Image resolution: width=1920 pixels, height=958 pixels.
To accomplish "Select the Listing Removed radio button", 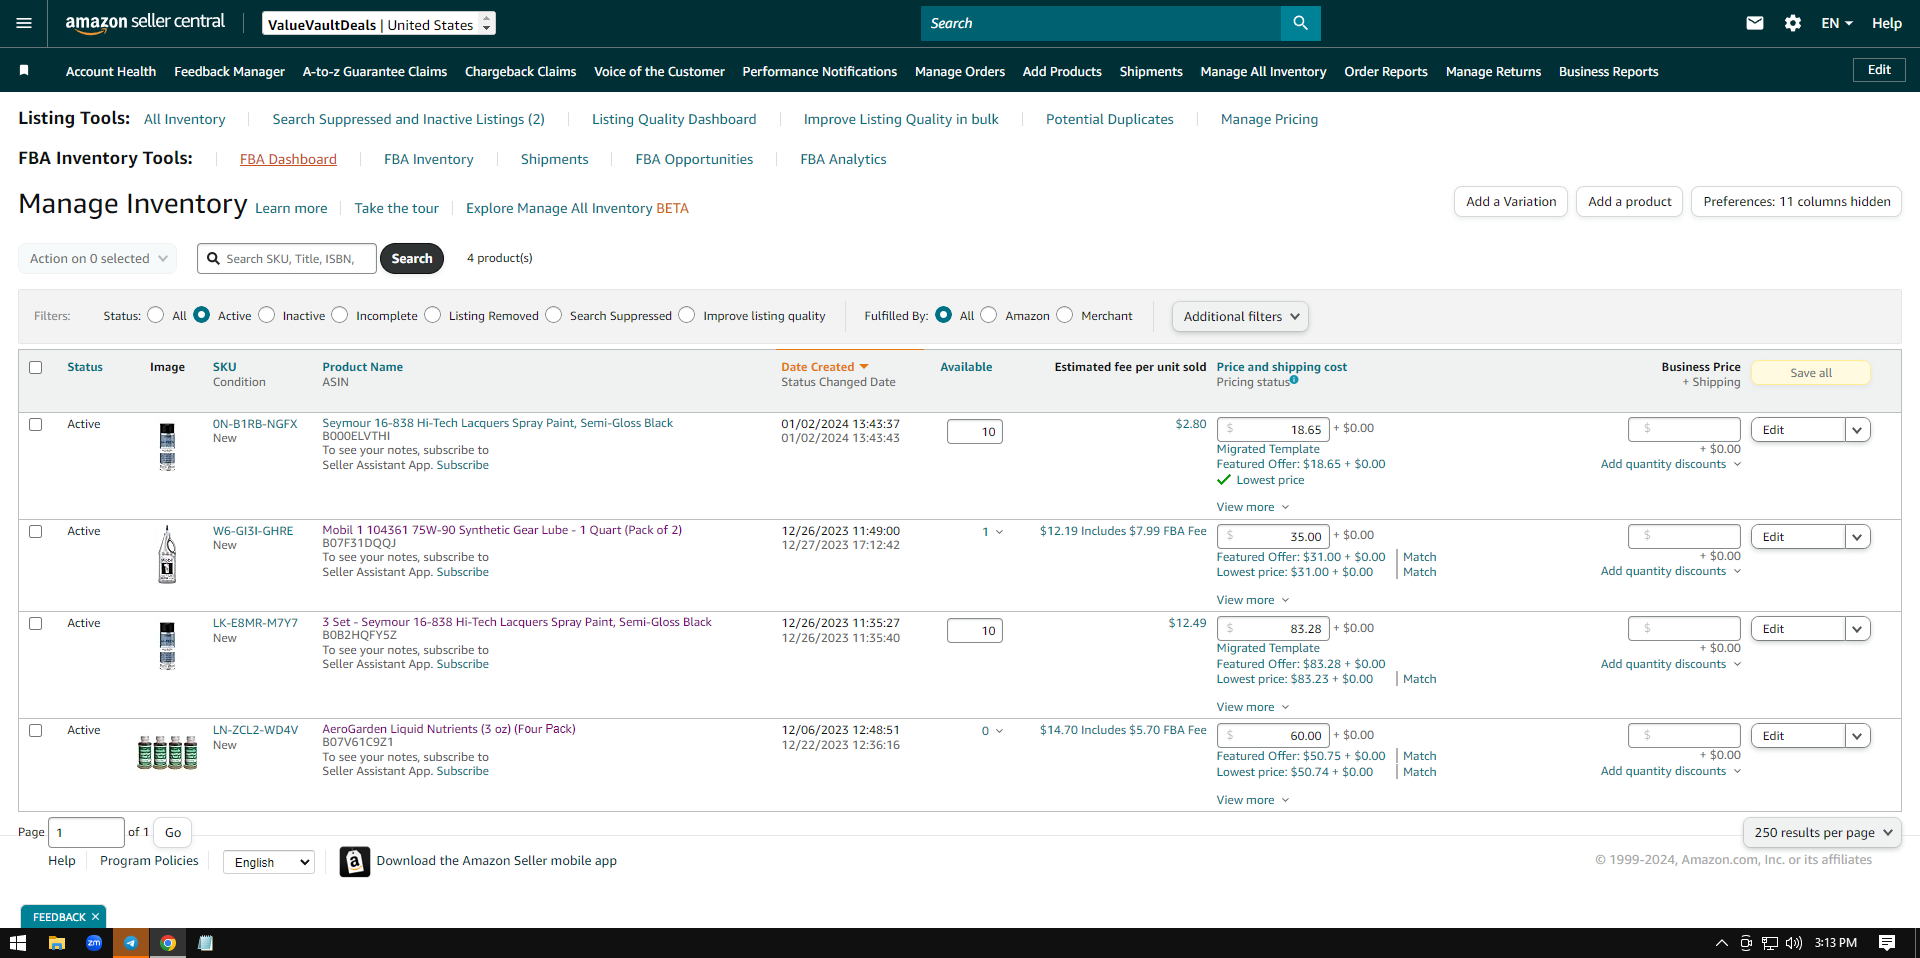I will click(432, 315).
